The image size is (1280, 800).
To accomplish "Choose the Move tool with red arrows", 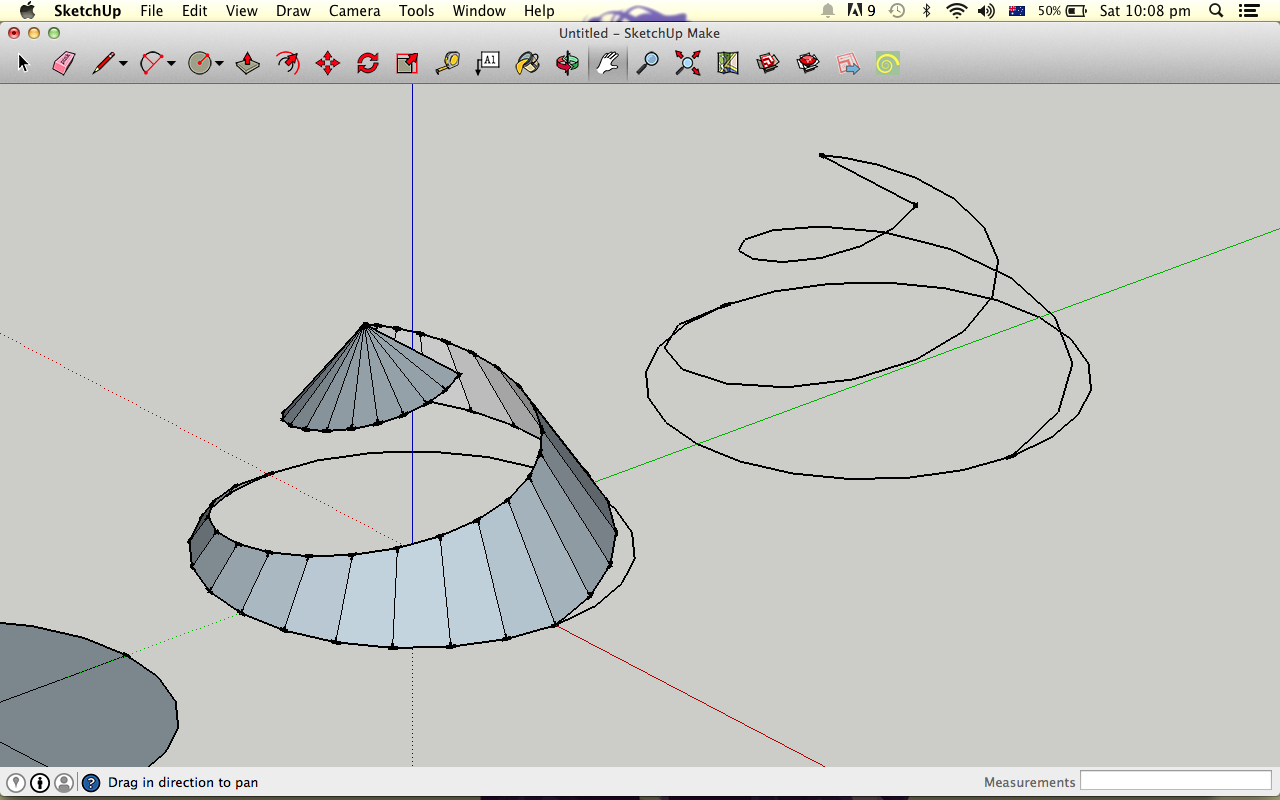I will pyautogui.click(x=328, y=64).
